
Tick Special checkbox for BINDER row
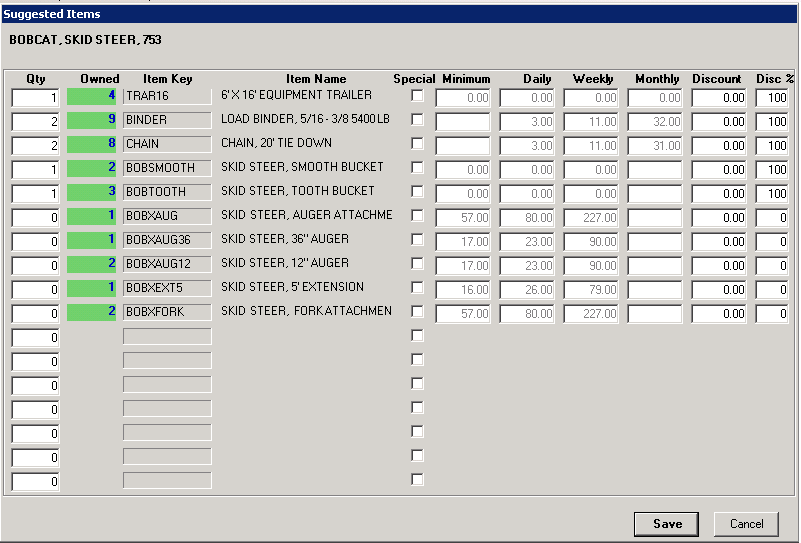coord(417,120)
